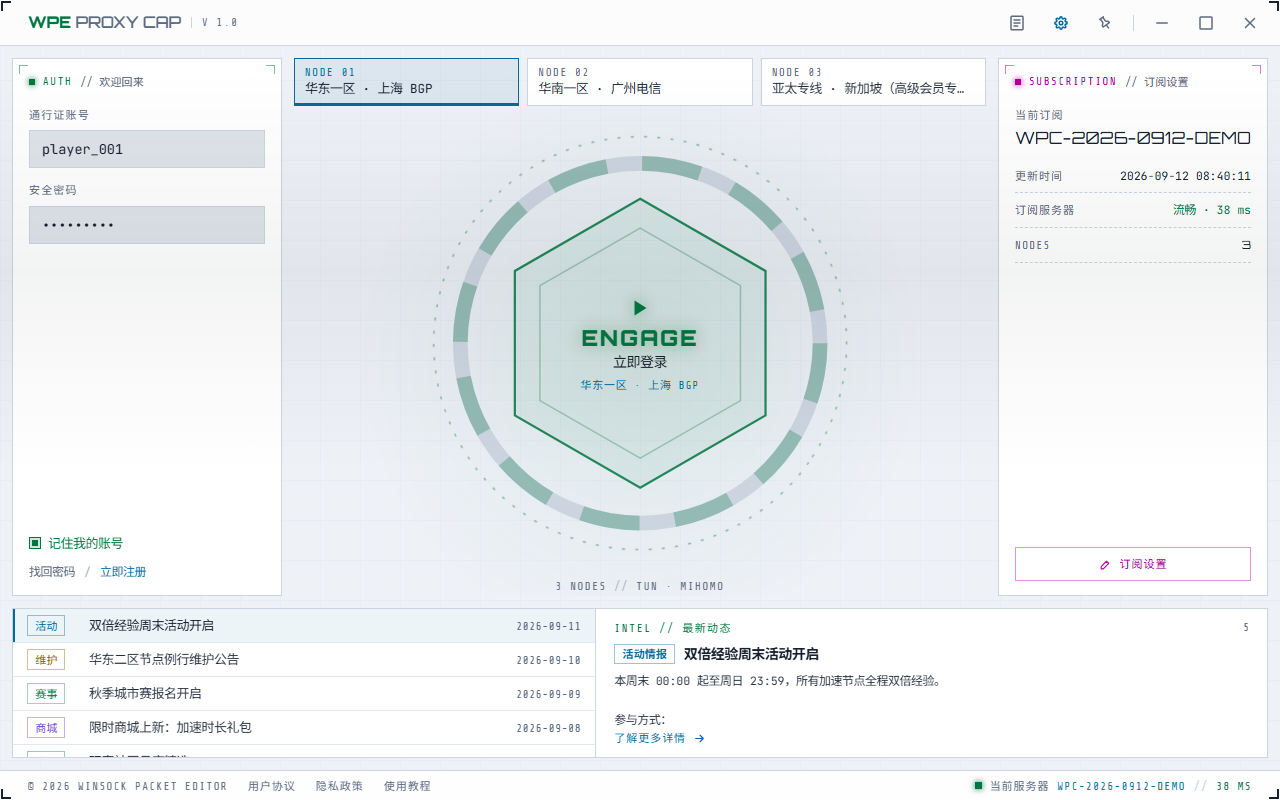The height and width of the screenshot is (800, 1280).
Task: Open 隐私政策 footer link
Action: 339,786
